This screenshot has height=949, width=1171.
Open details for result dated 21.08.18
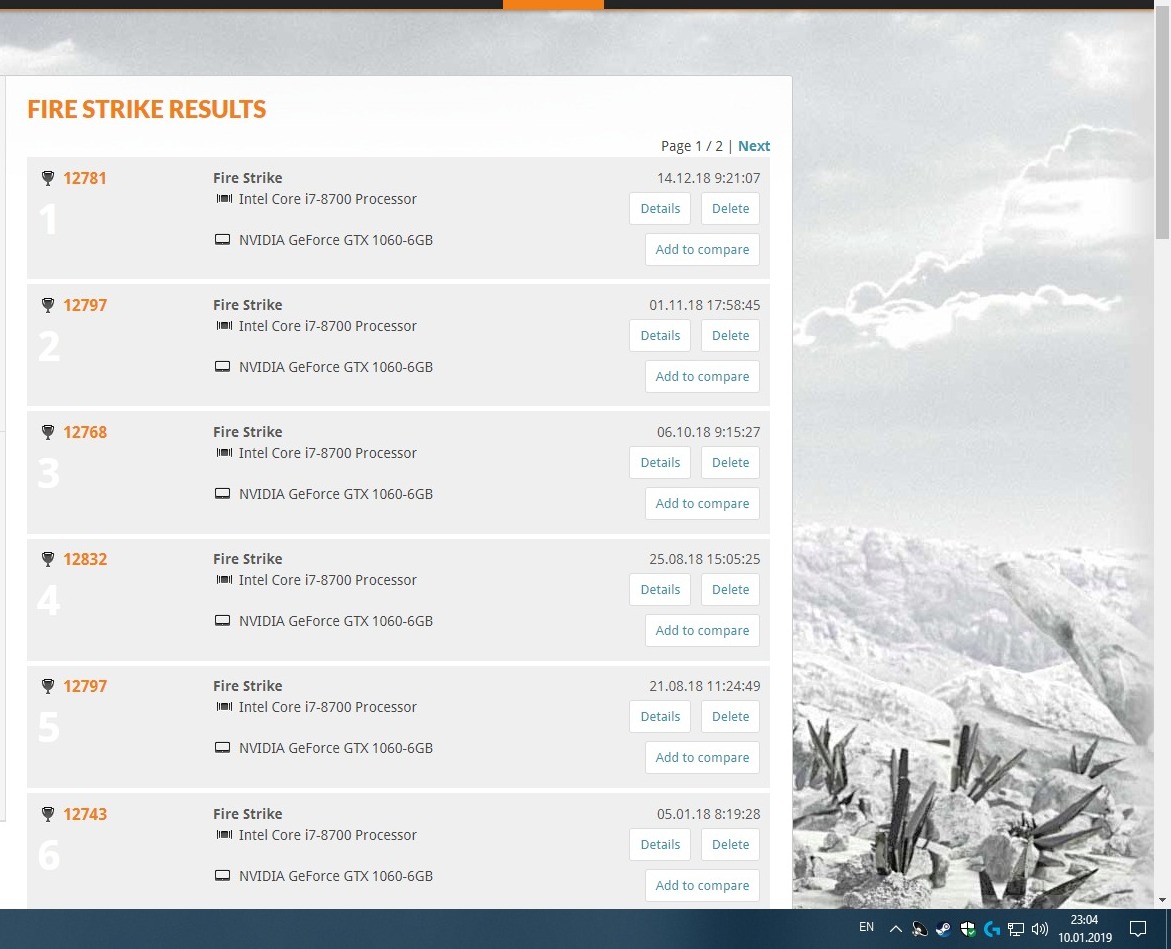(660, 716)
